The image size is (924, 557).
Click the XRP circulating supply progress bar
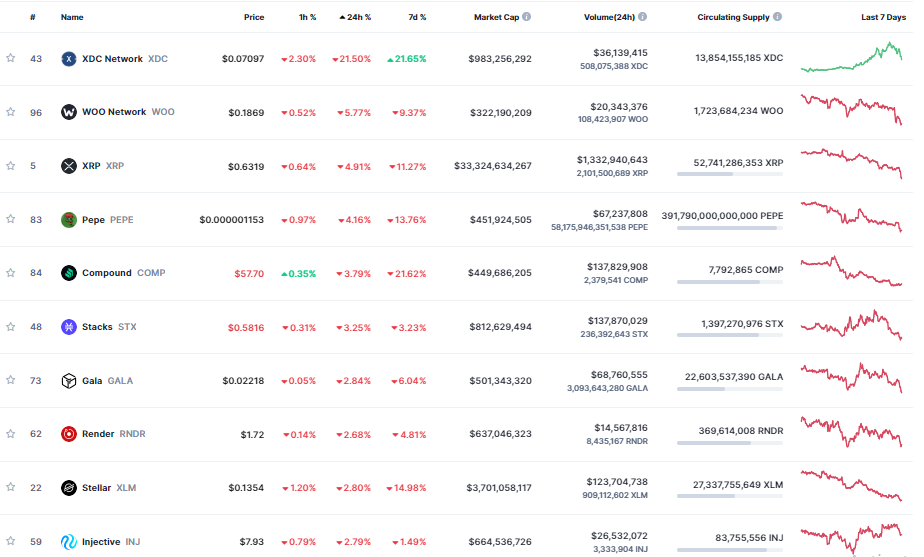[x=730, y=174]
